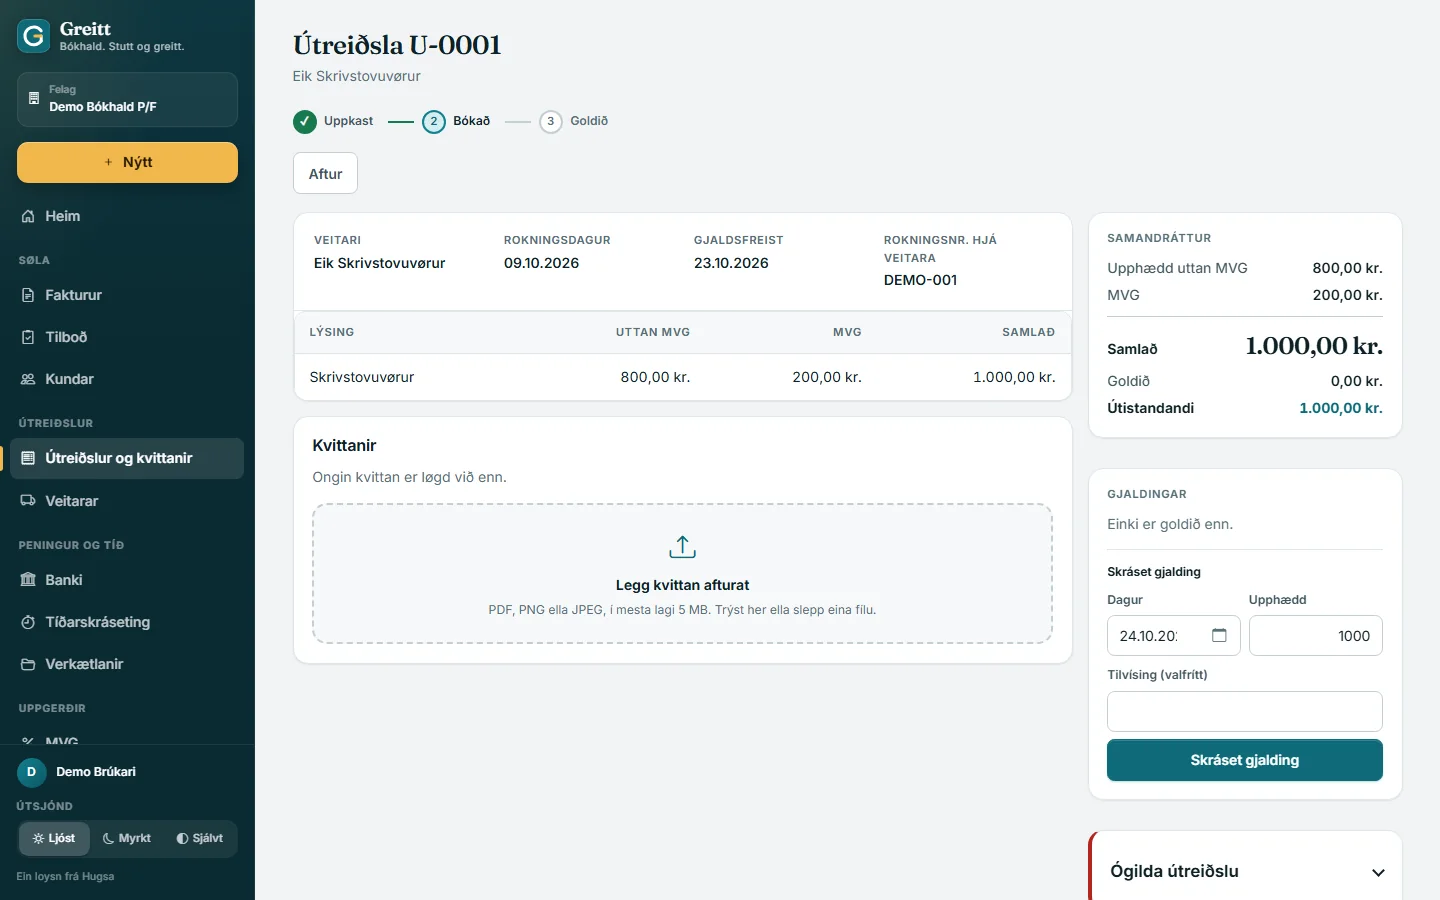Go to Tilboð in the sidebar
This screenshot has height=900, width=1440.
point(127,337)
